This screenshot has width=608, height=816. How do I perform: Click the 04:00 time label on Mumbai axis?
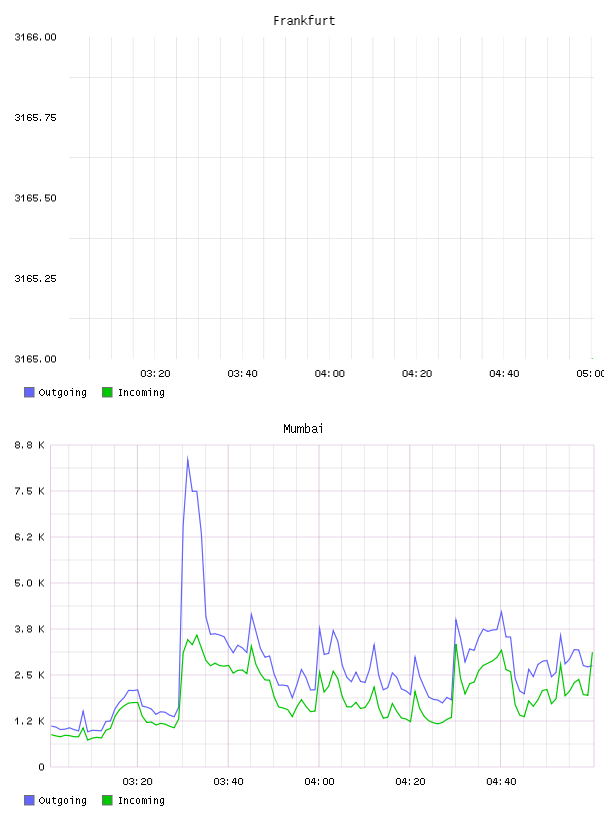pyautogui.click(x=319, y=782)
